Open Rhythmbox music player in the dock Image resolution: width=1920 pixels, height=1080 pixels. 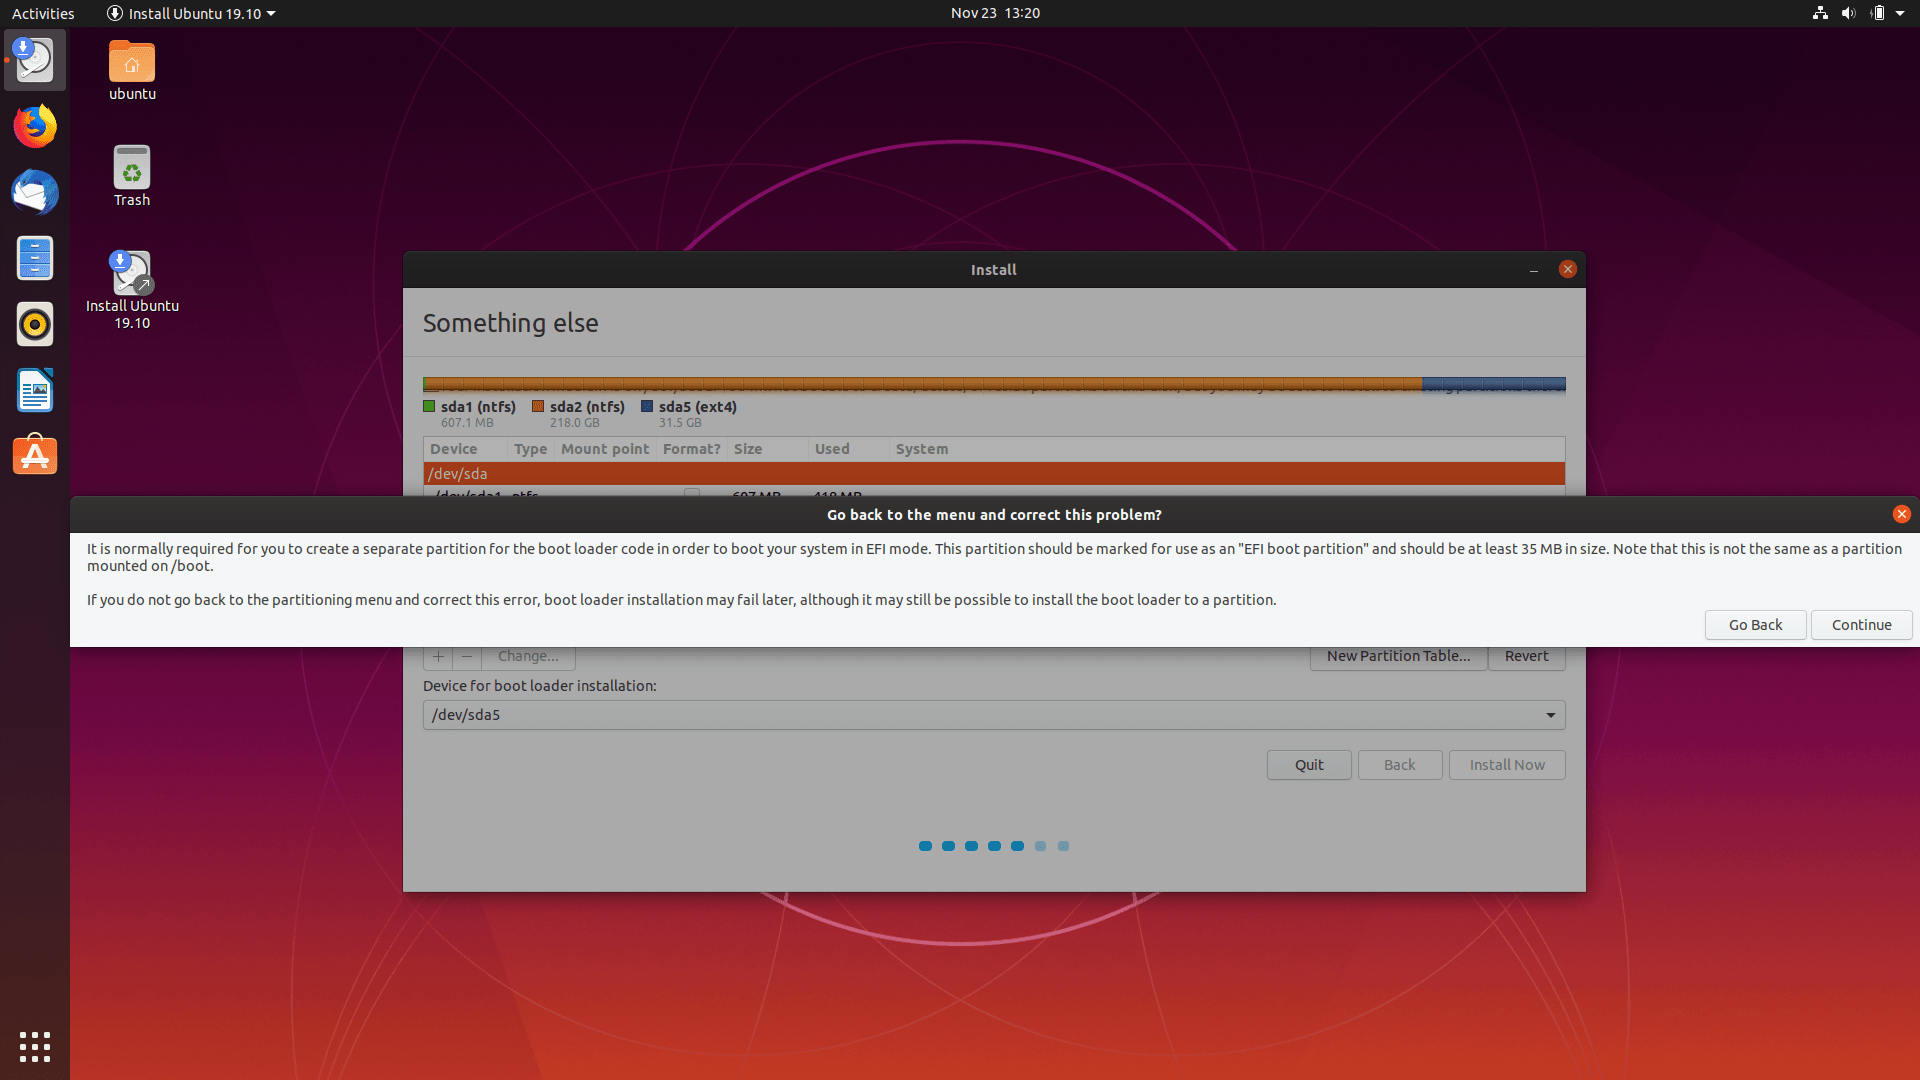35,324
